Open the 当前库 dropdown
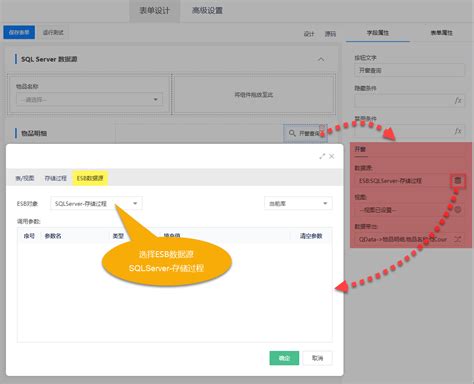 click(298, 203)
